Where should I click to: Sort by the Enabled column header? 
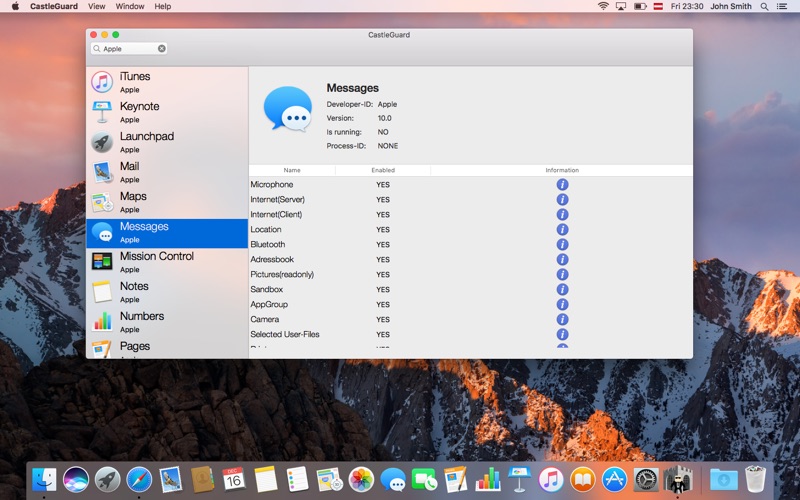tap(383, 170)
